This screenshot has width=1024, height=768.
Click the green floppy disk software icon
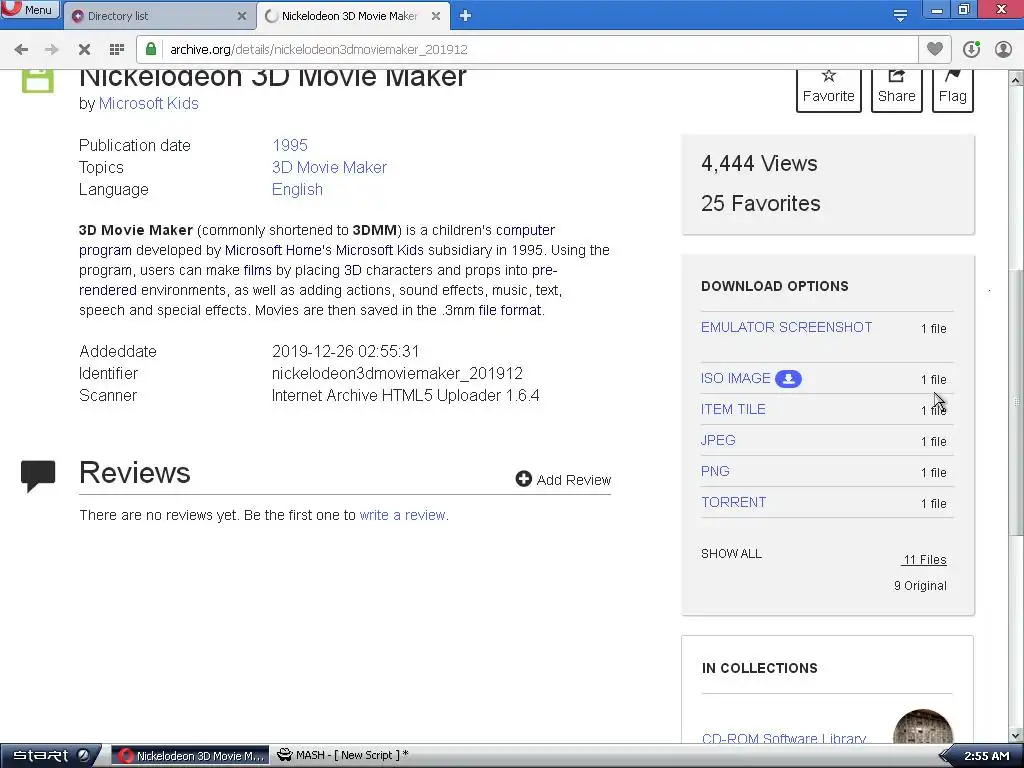[38, 81]
